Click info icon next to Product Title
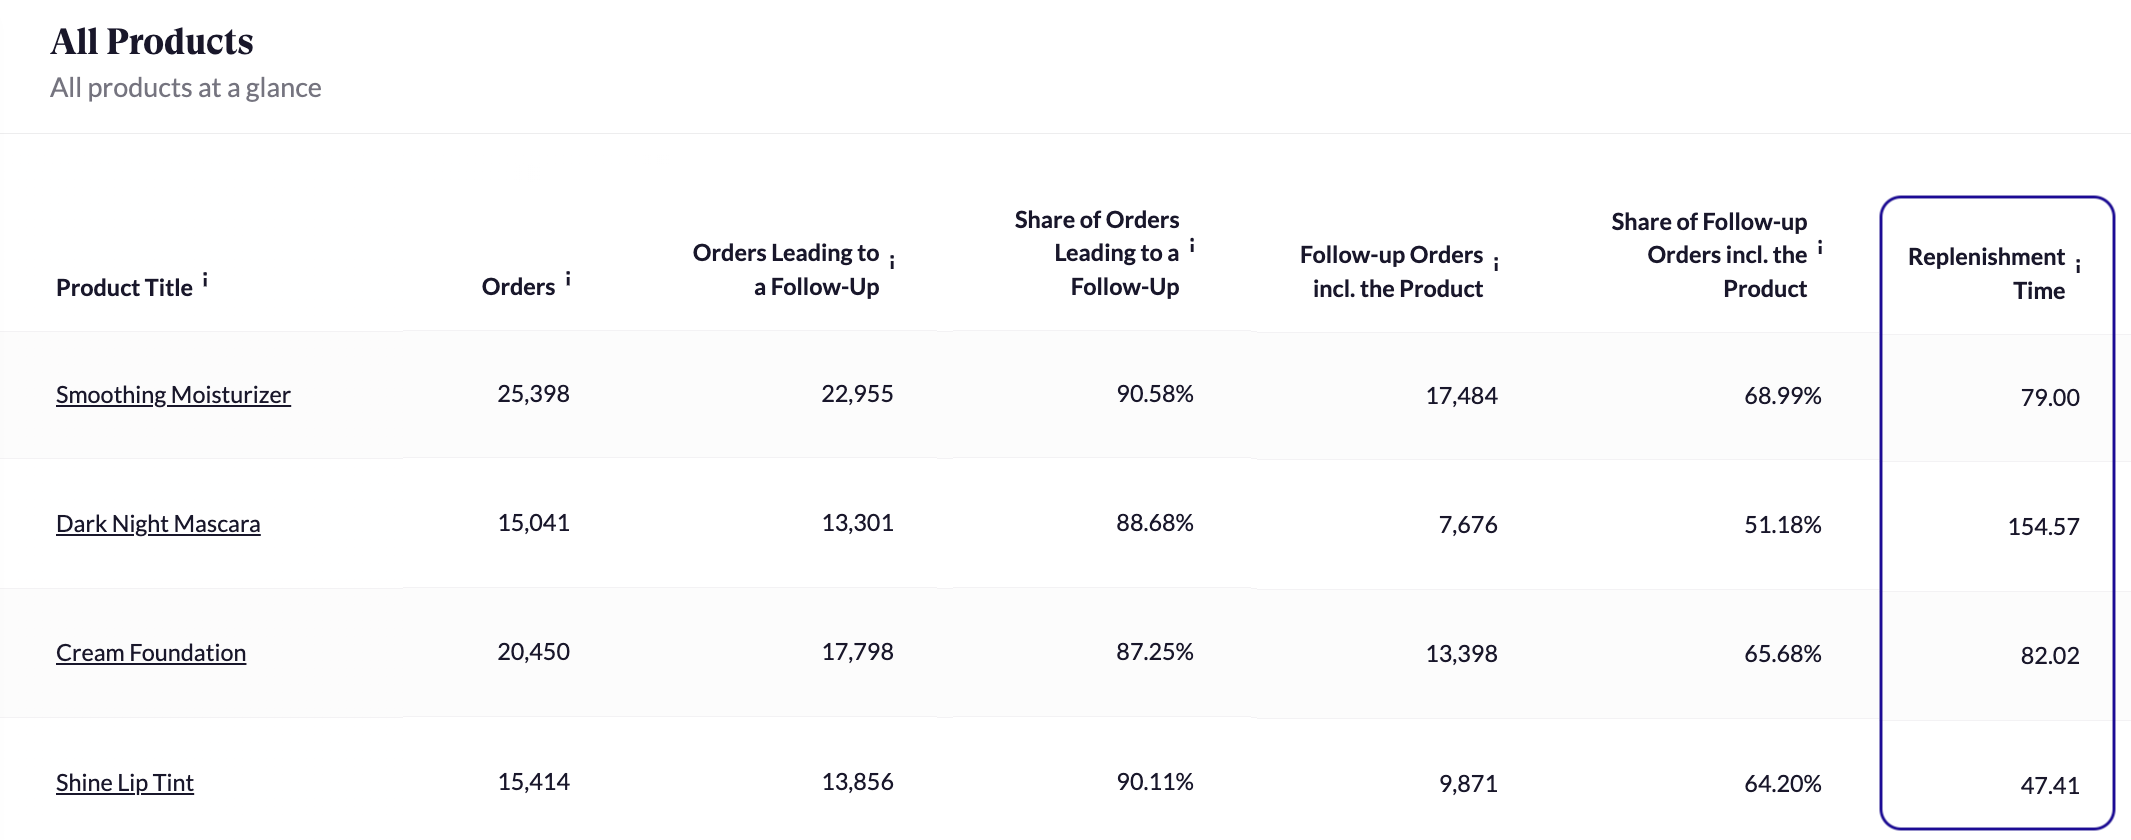2131x840 pixels. coord(205,281)
